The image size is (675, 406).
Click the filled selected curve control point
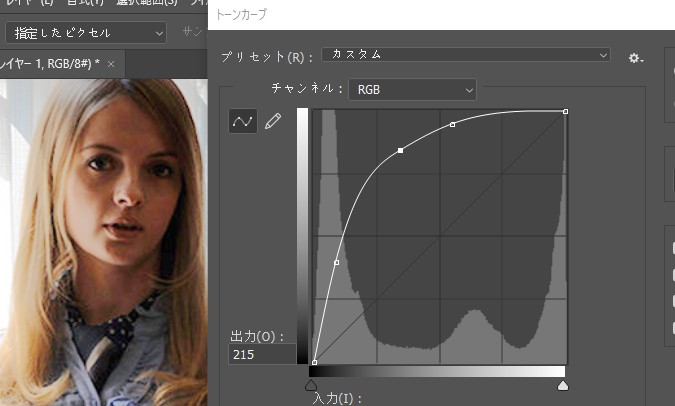(x=401, y=150)
